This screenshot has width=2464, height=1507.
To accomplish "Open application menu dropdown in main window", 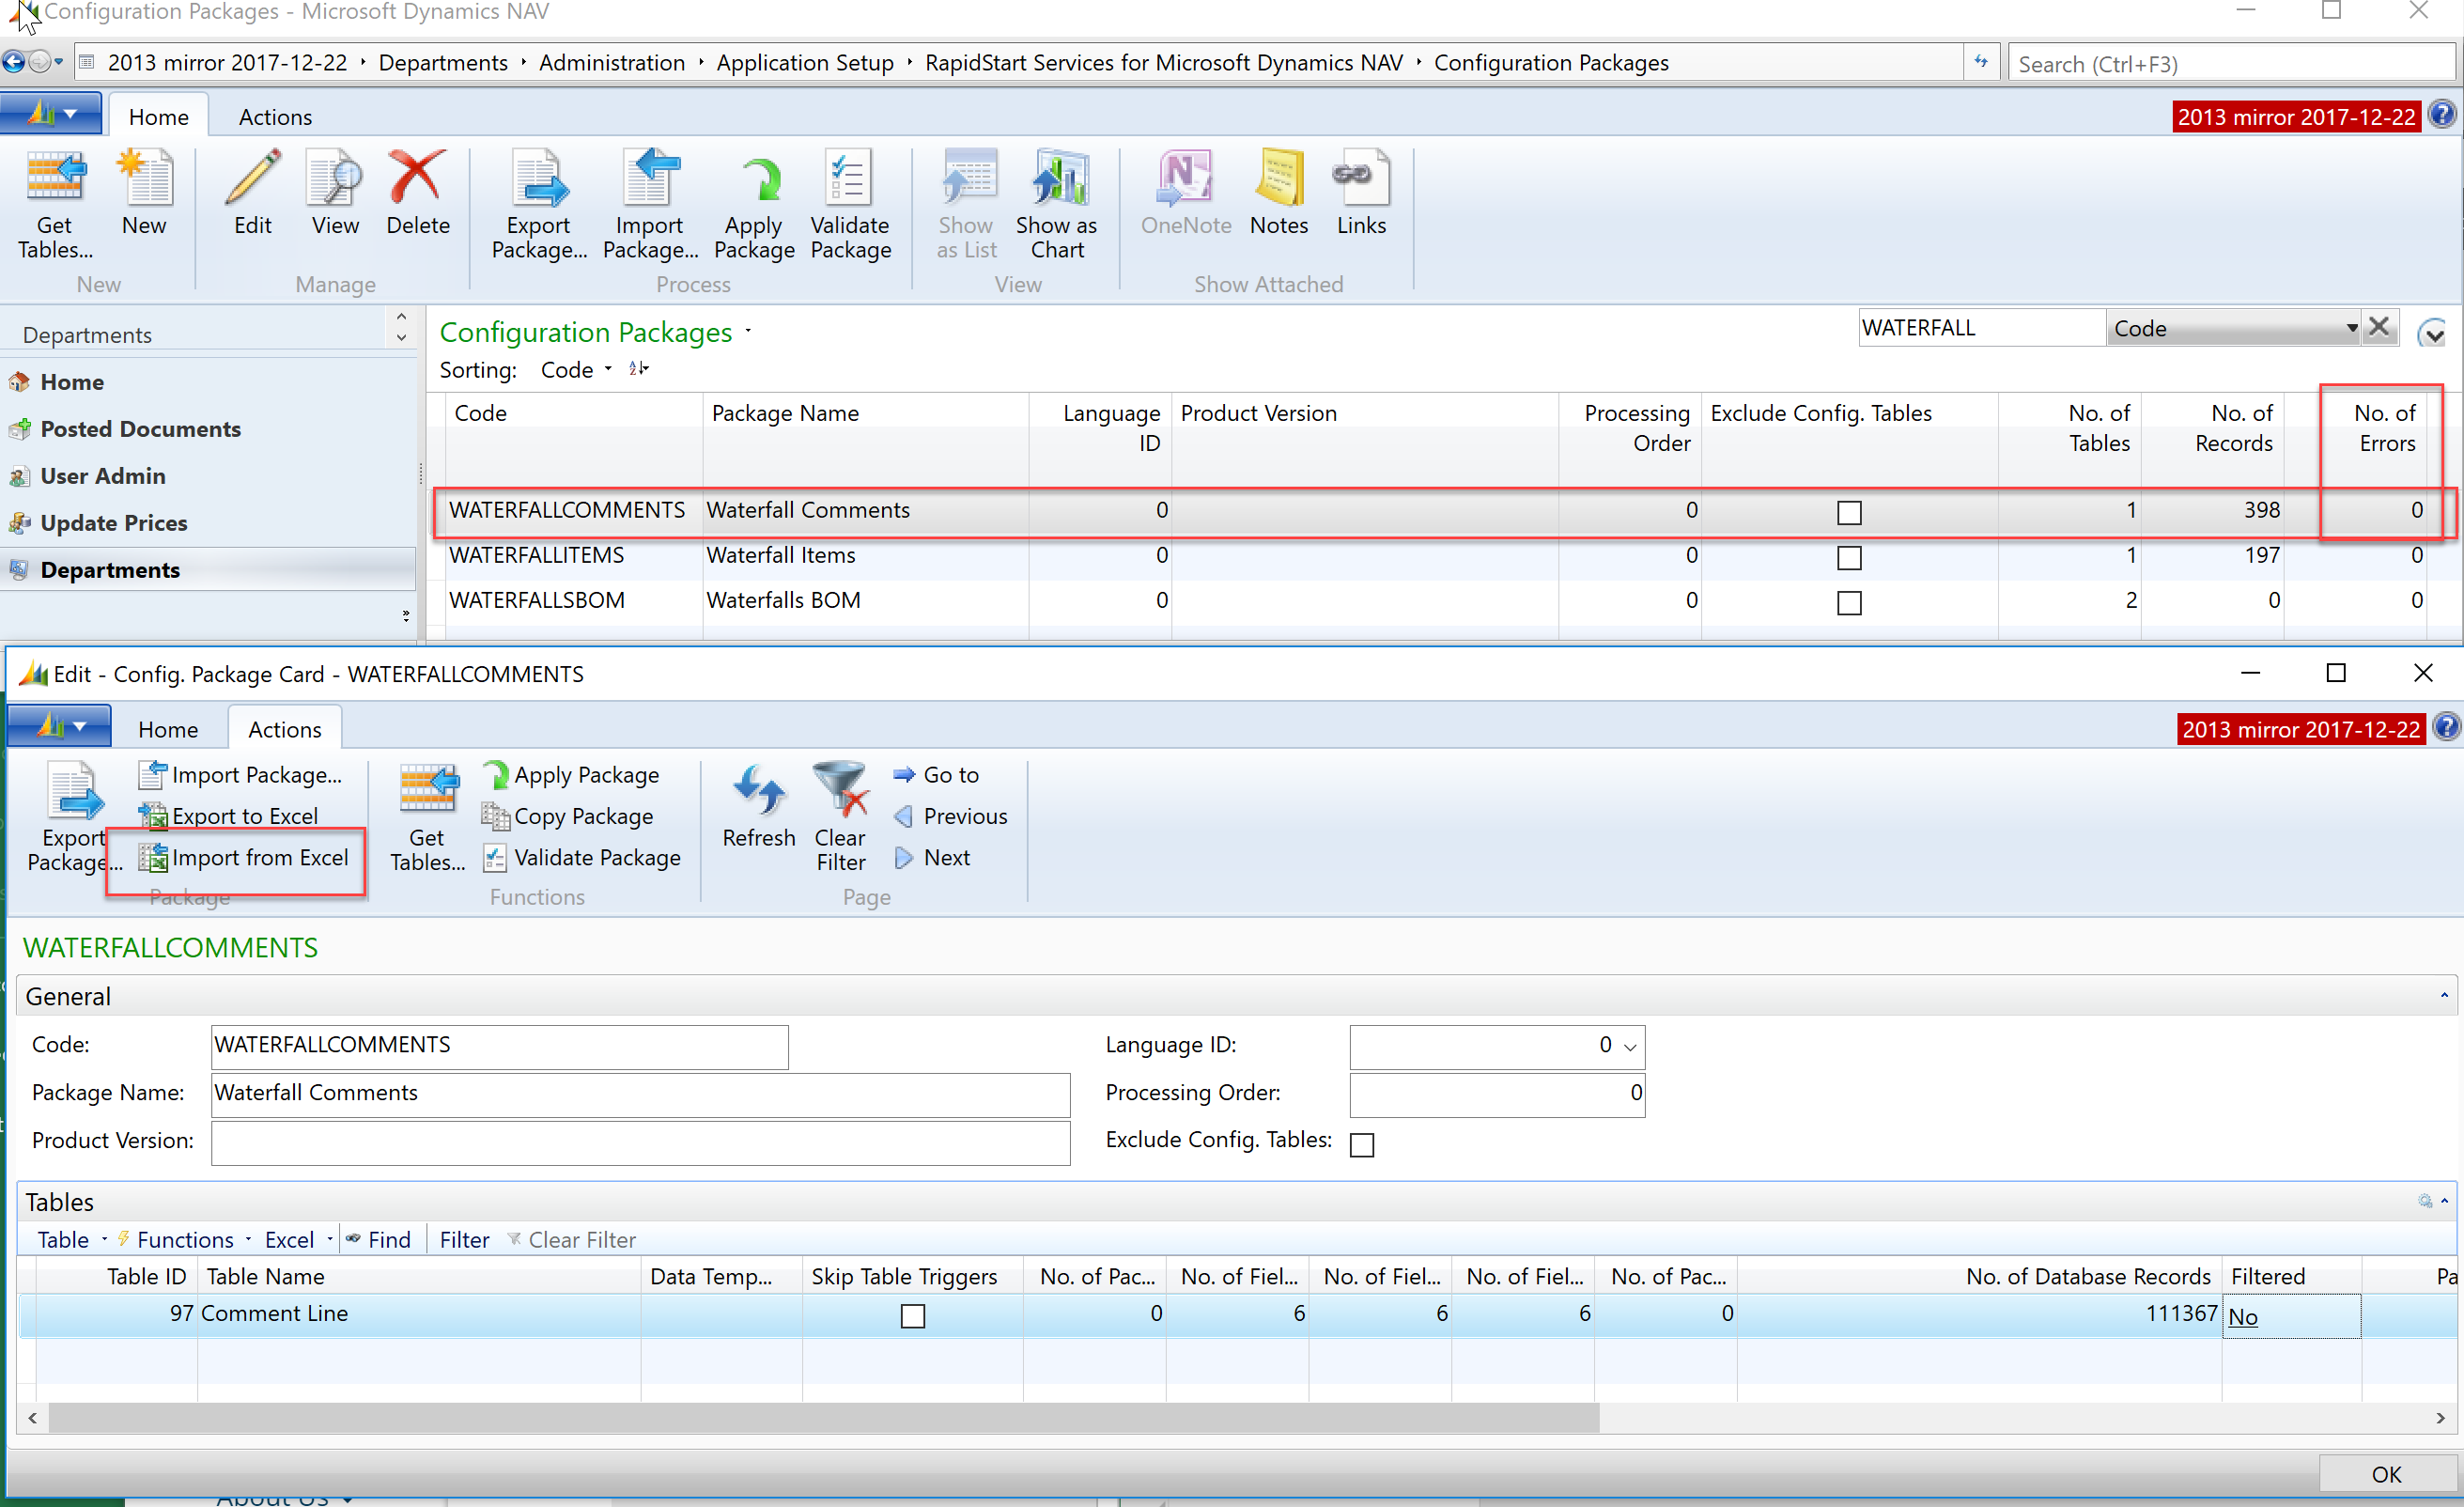I will coord(50,114).
